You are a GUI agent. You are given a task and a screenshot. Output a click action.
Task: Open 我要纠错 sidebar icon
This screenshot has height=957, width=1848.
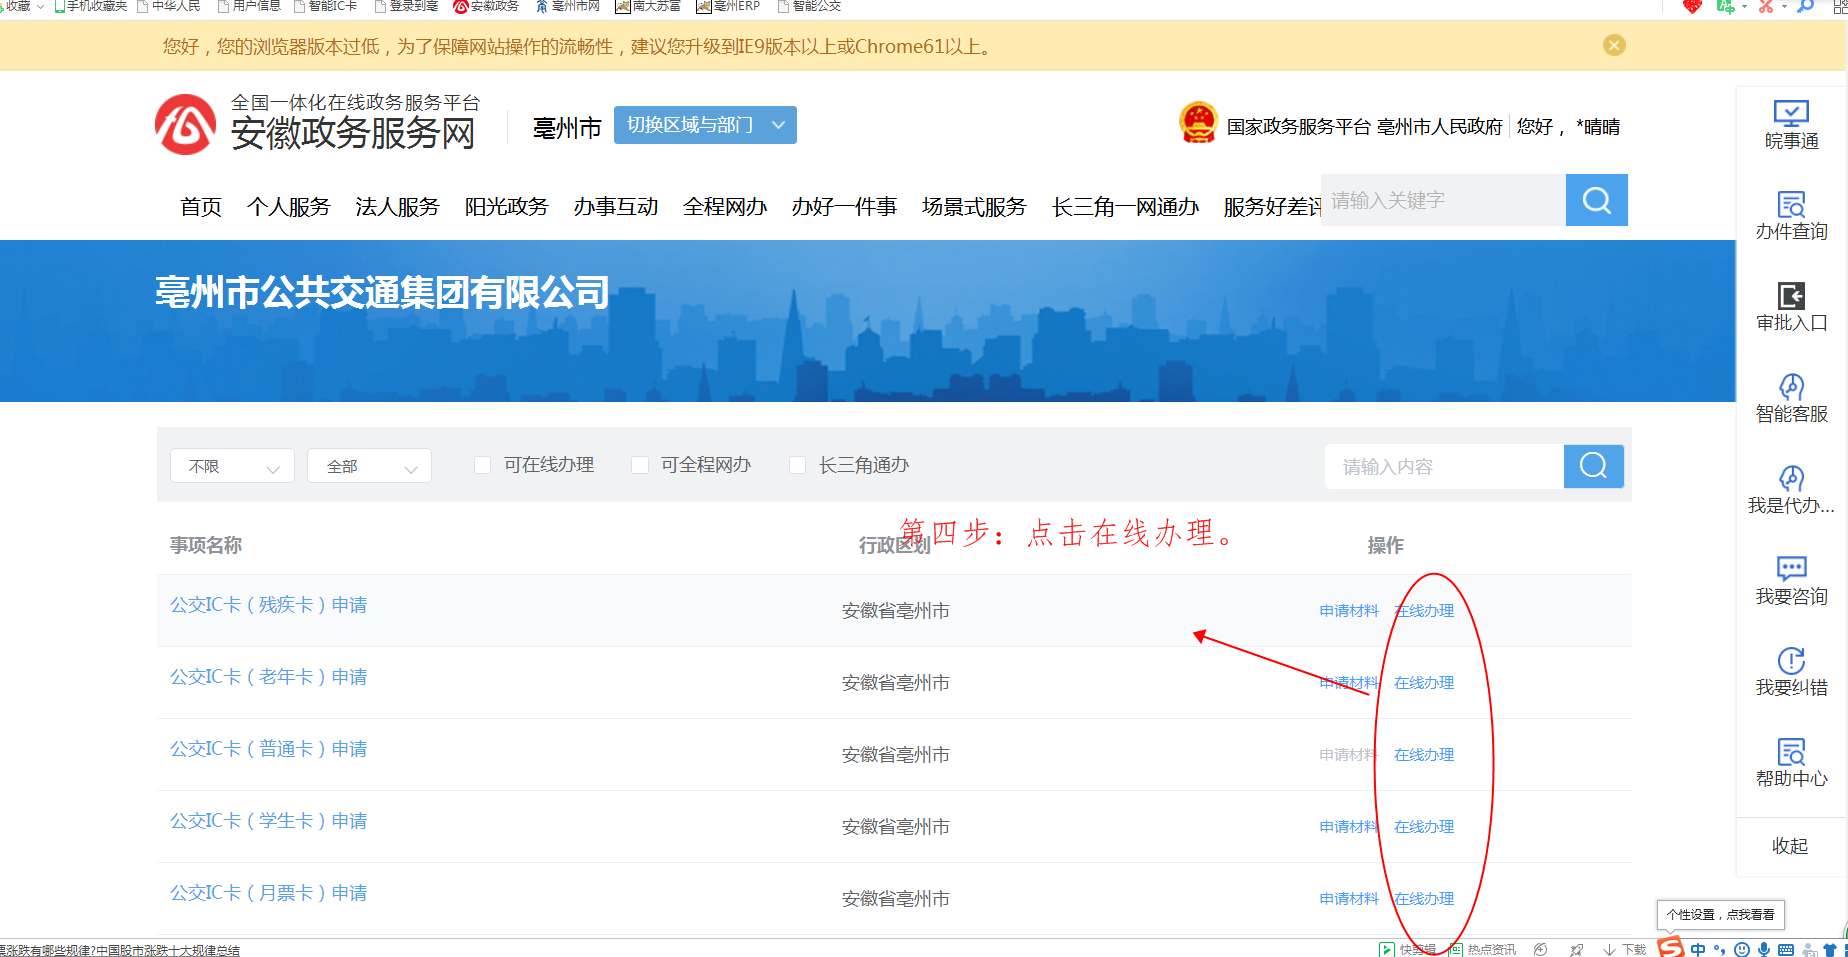coord(1791,672)
